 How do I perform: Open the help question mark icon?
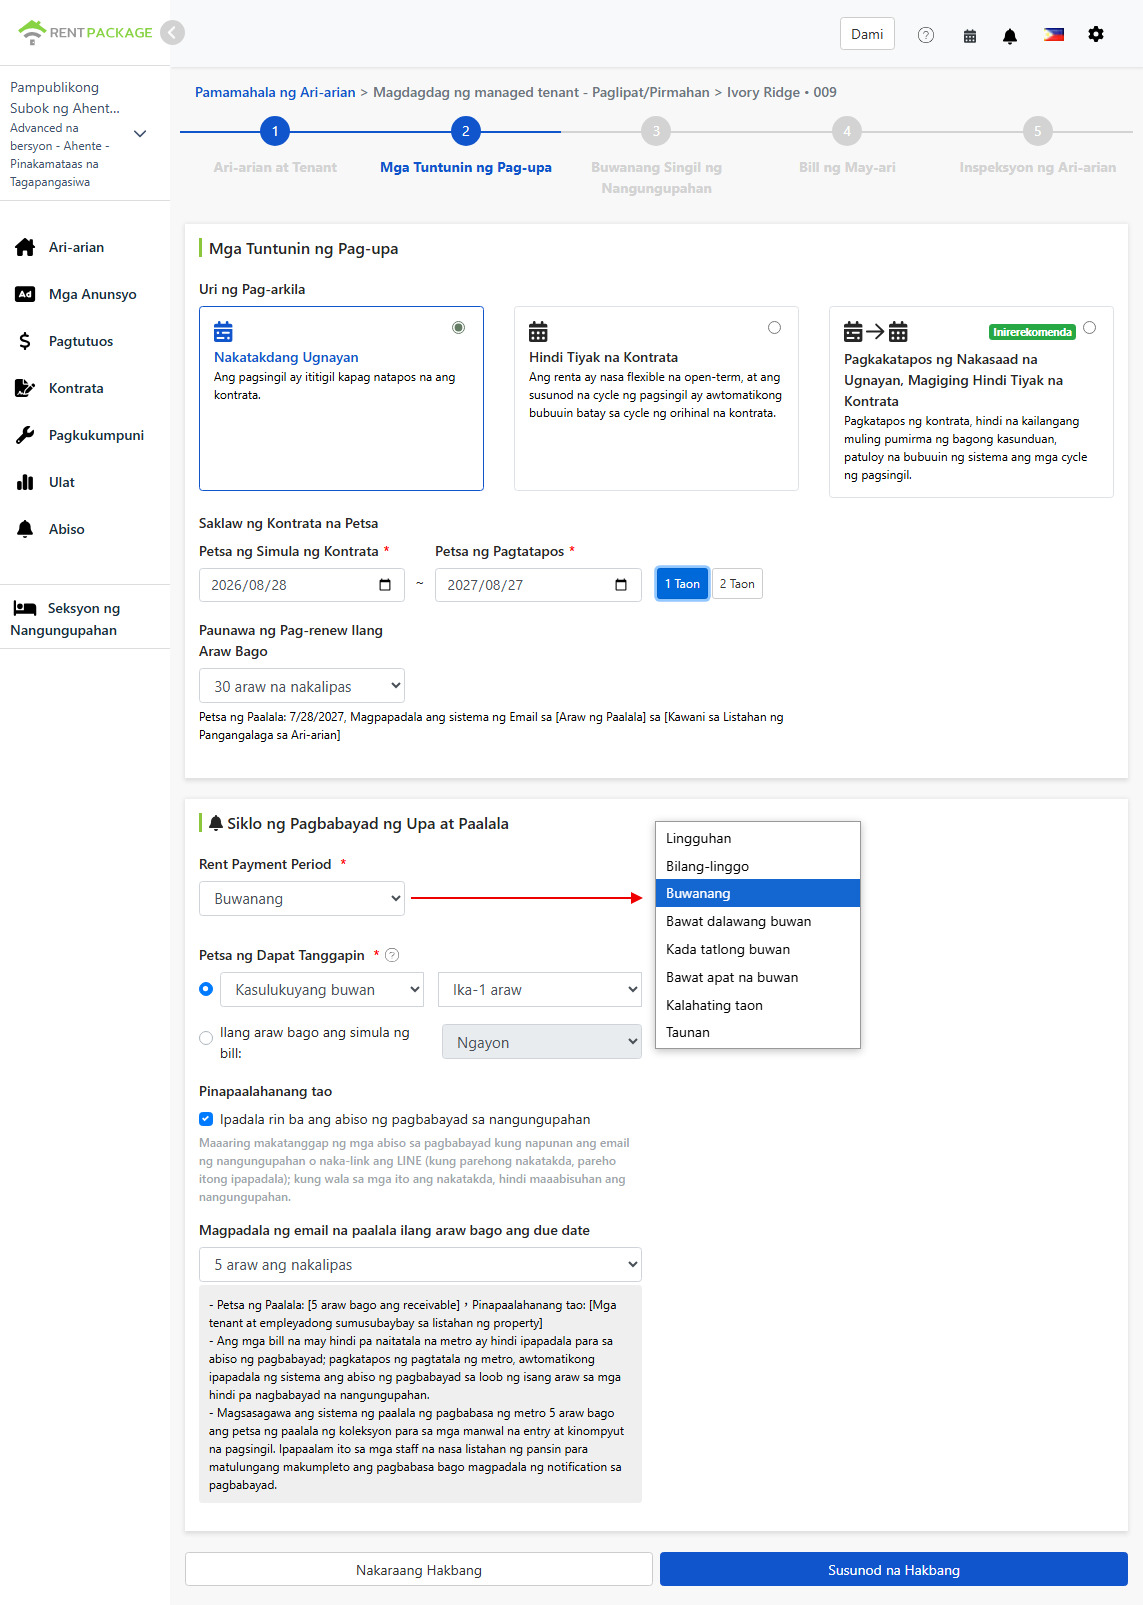[x=926, y=35]
